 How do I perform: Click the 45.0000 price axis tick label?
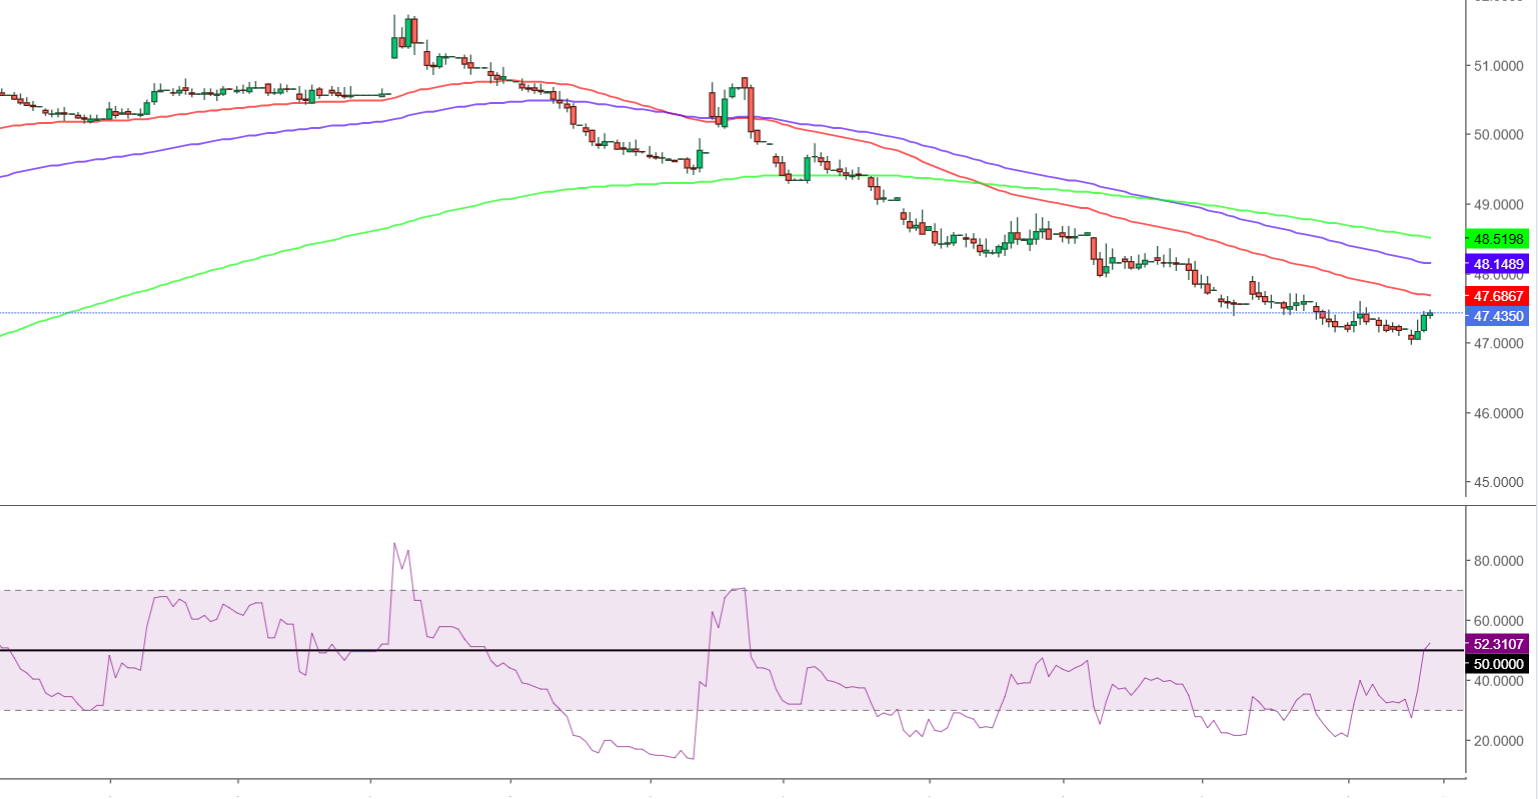[x=1499, y=482]
